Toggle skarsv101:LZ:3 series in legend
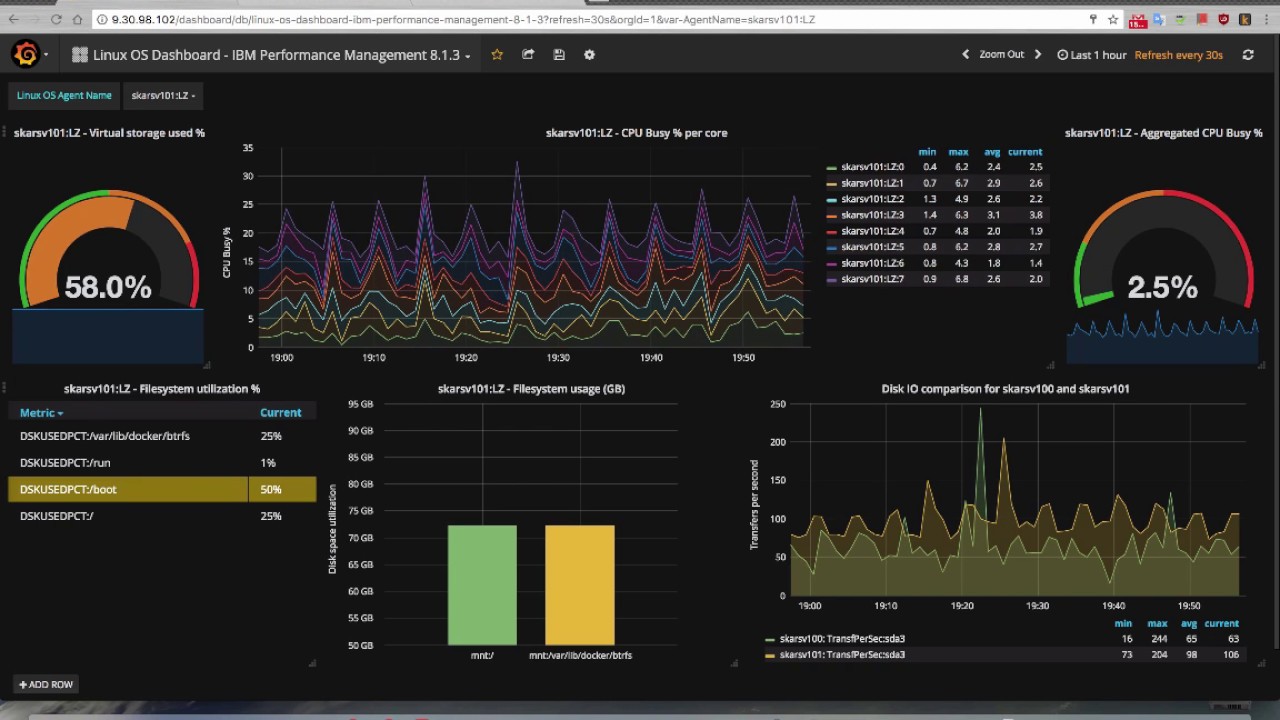Screen dimensions: 1280x720 click(872, 215)
